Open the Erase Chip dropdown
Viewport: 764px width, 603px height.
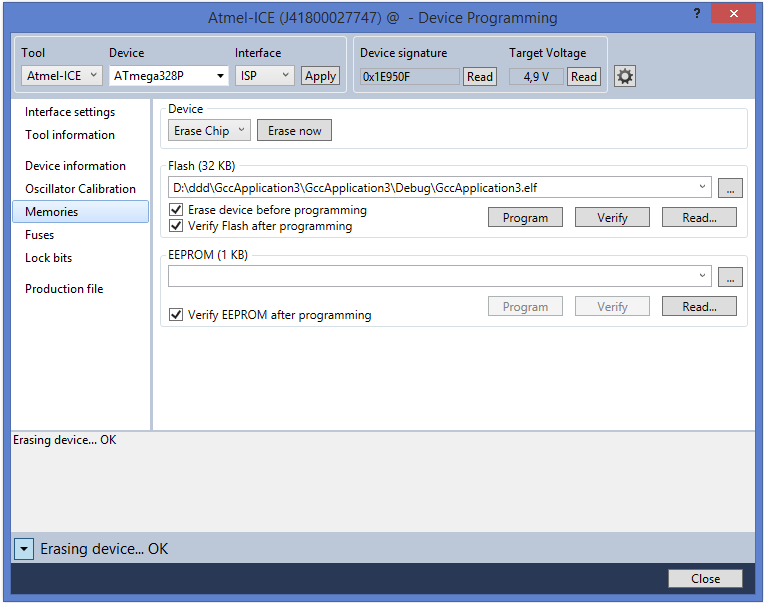(x=209, y=131)
